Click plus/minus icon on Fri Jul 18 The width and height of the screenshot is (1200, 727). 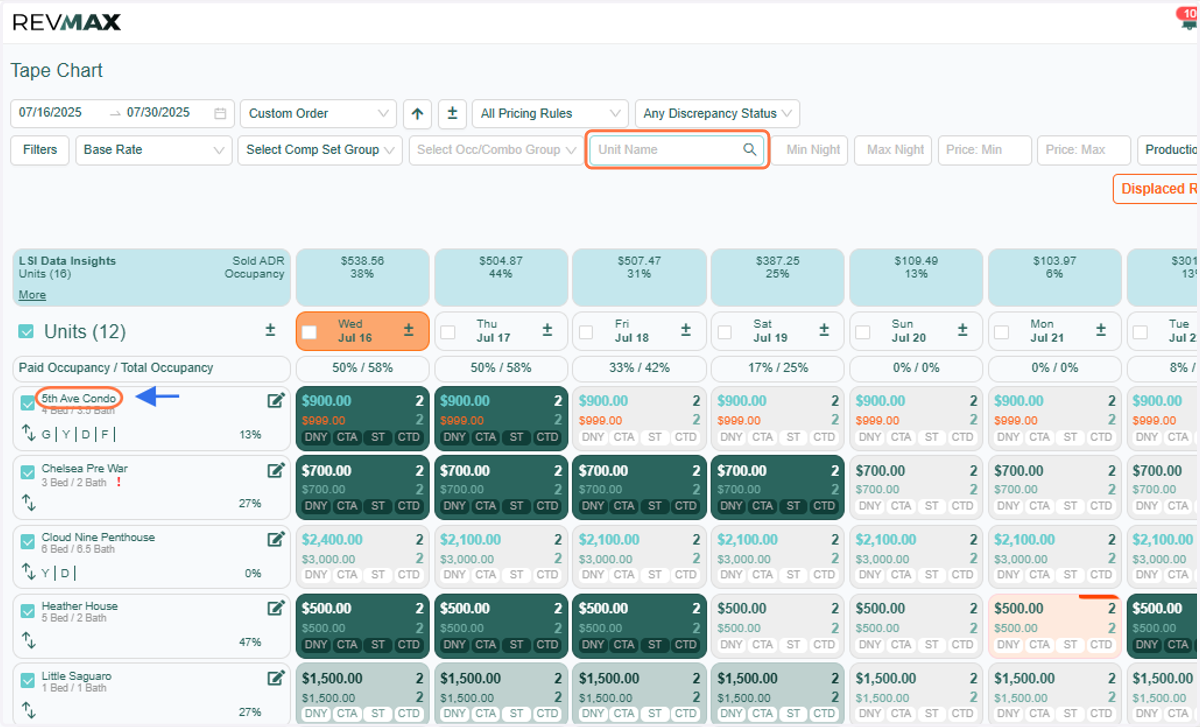point(686,330)
